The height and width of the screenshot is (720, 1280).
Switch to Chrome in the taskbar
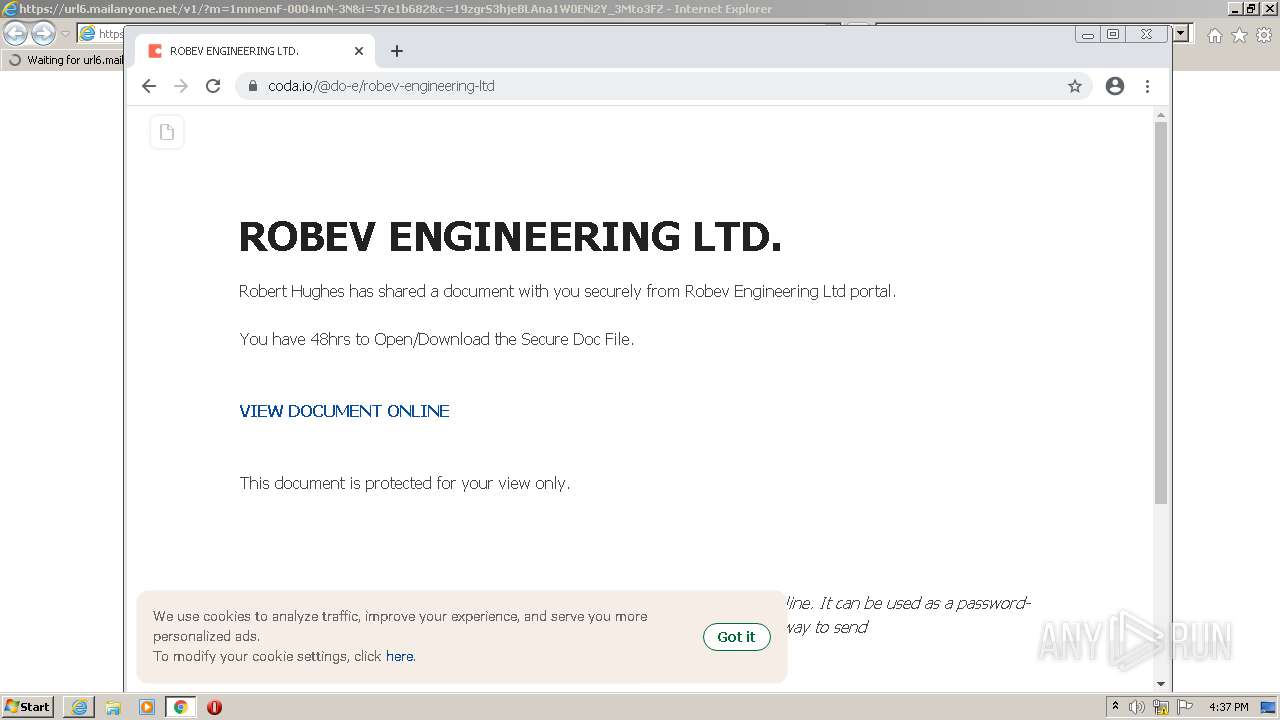(181, 707)
